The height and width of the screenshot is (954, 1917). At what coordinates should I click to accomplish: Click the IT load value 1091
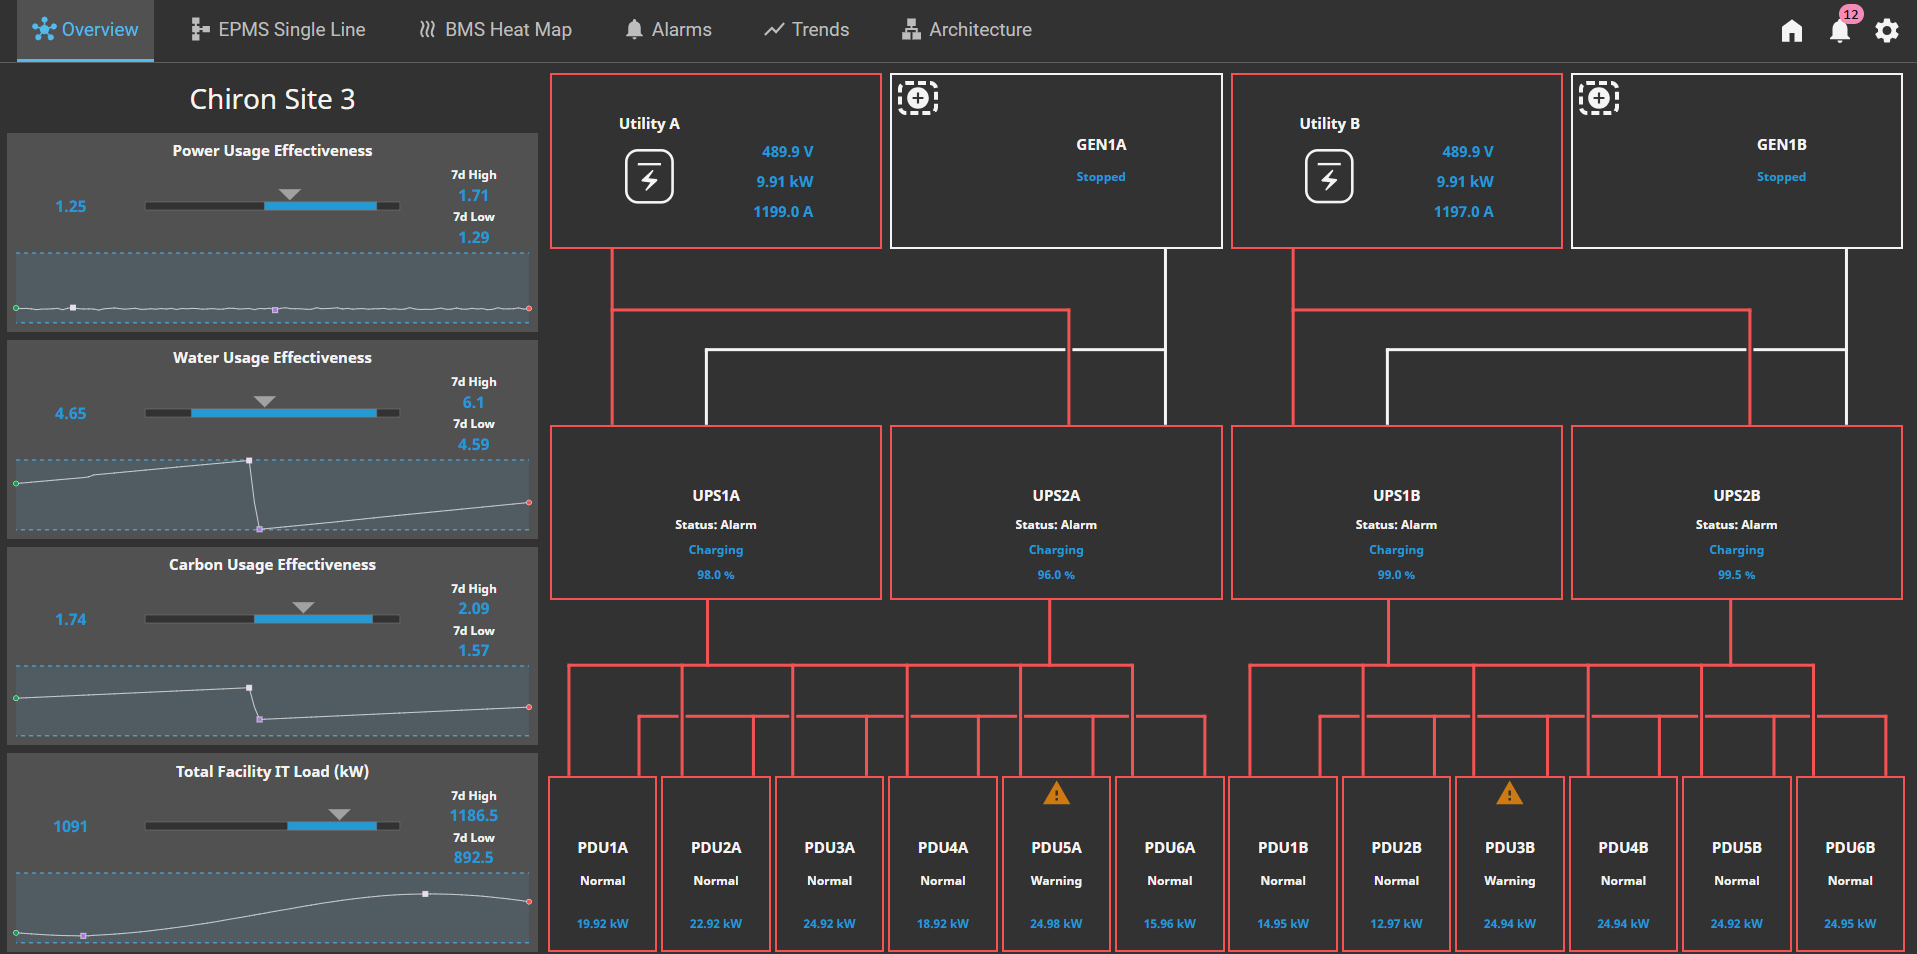click(70, 826)
